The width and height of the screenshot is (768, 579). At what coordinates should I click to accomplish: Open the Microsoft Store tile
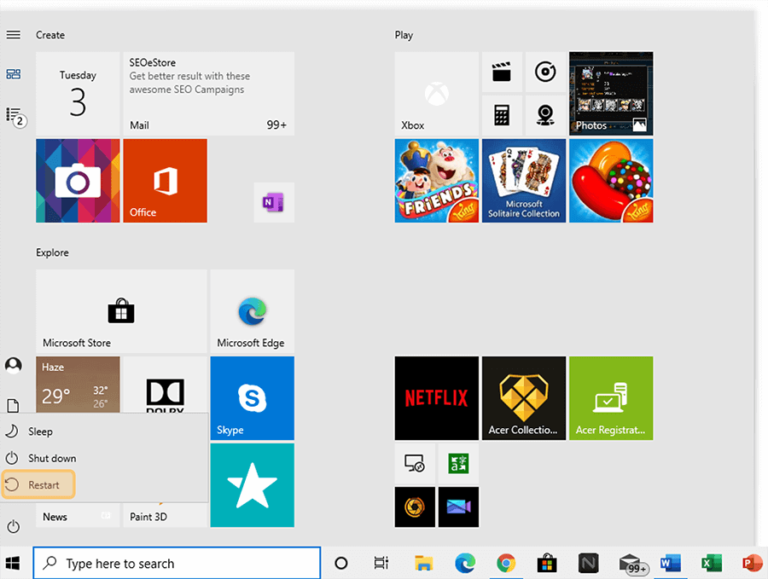(121, 311)
